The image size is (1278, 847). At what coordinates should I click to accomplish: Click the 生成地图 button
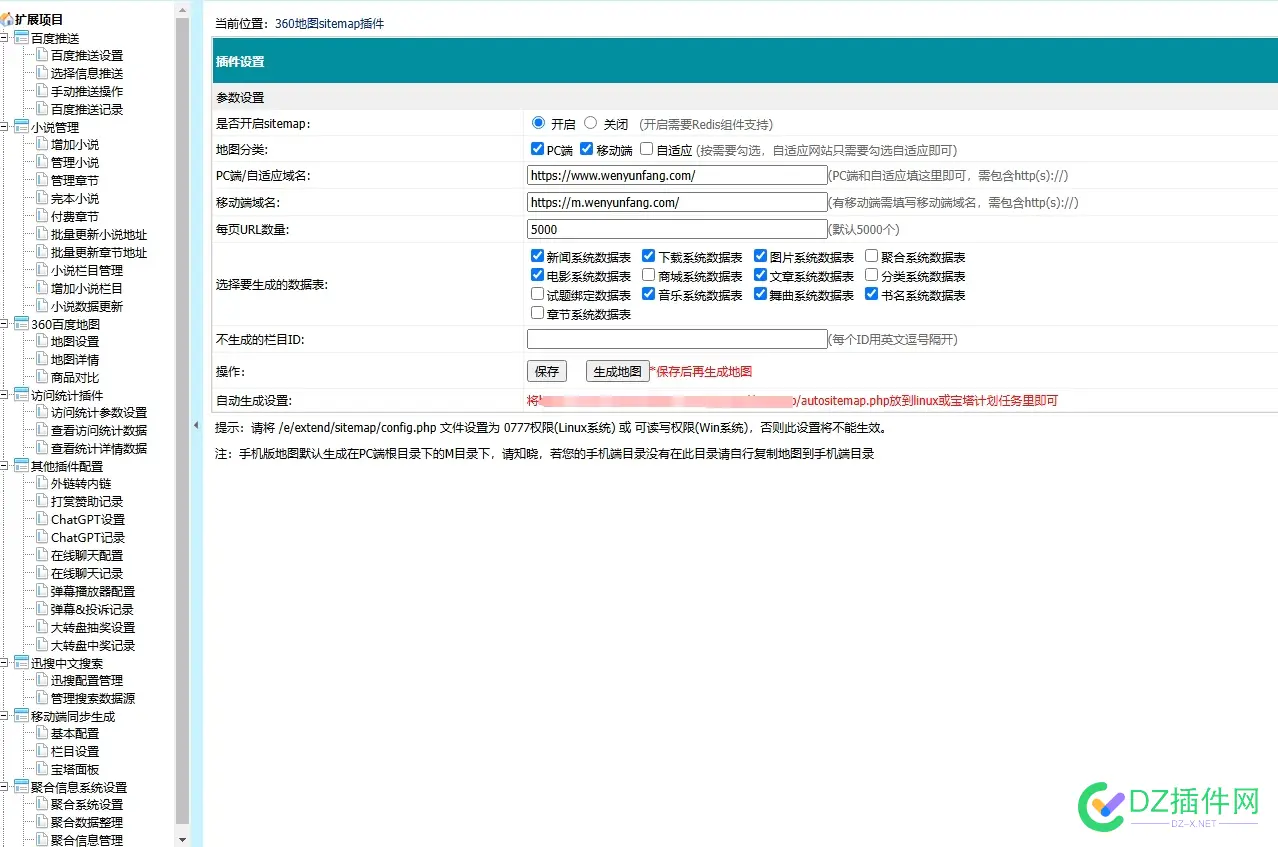click(x=617, y=371)
